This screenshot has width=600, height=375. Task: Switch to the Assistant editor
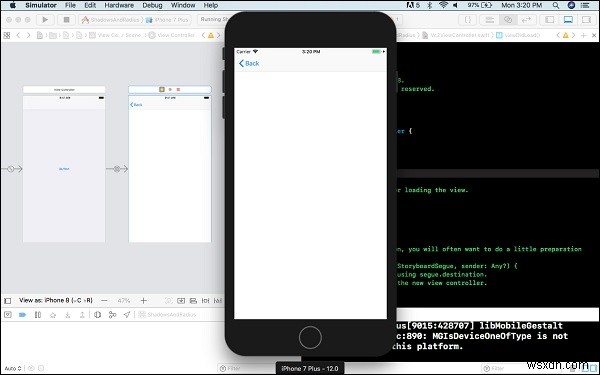pyautogui.click(x=508, y=20)
